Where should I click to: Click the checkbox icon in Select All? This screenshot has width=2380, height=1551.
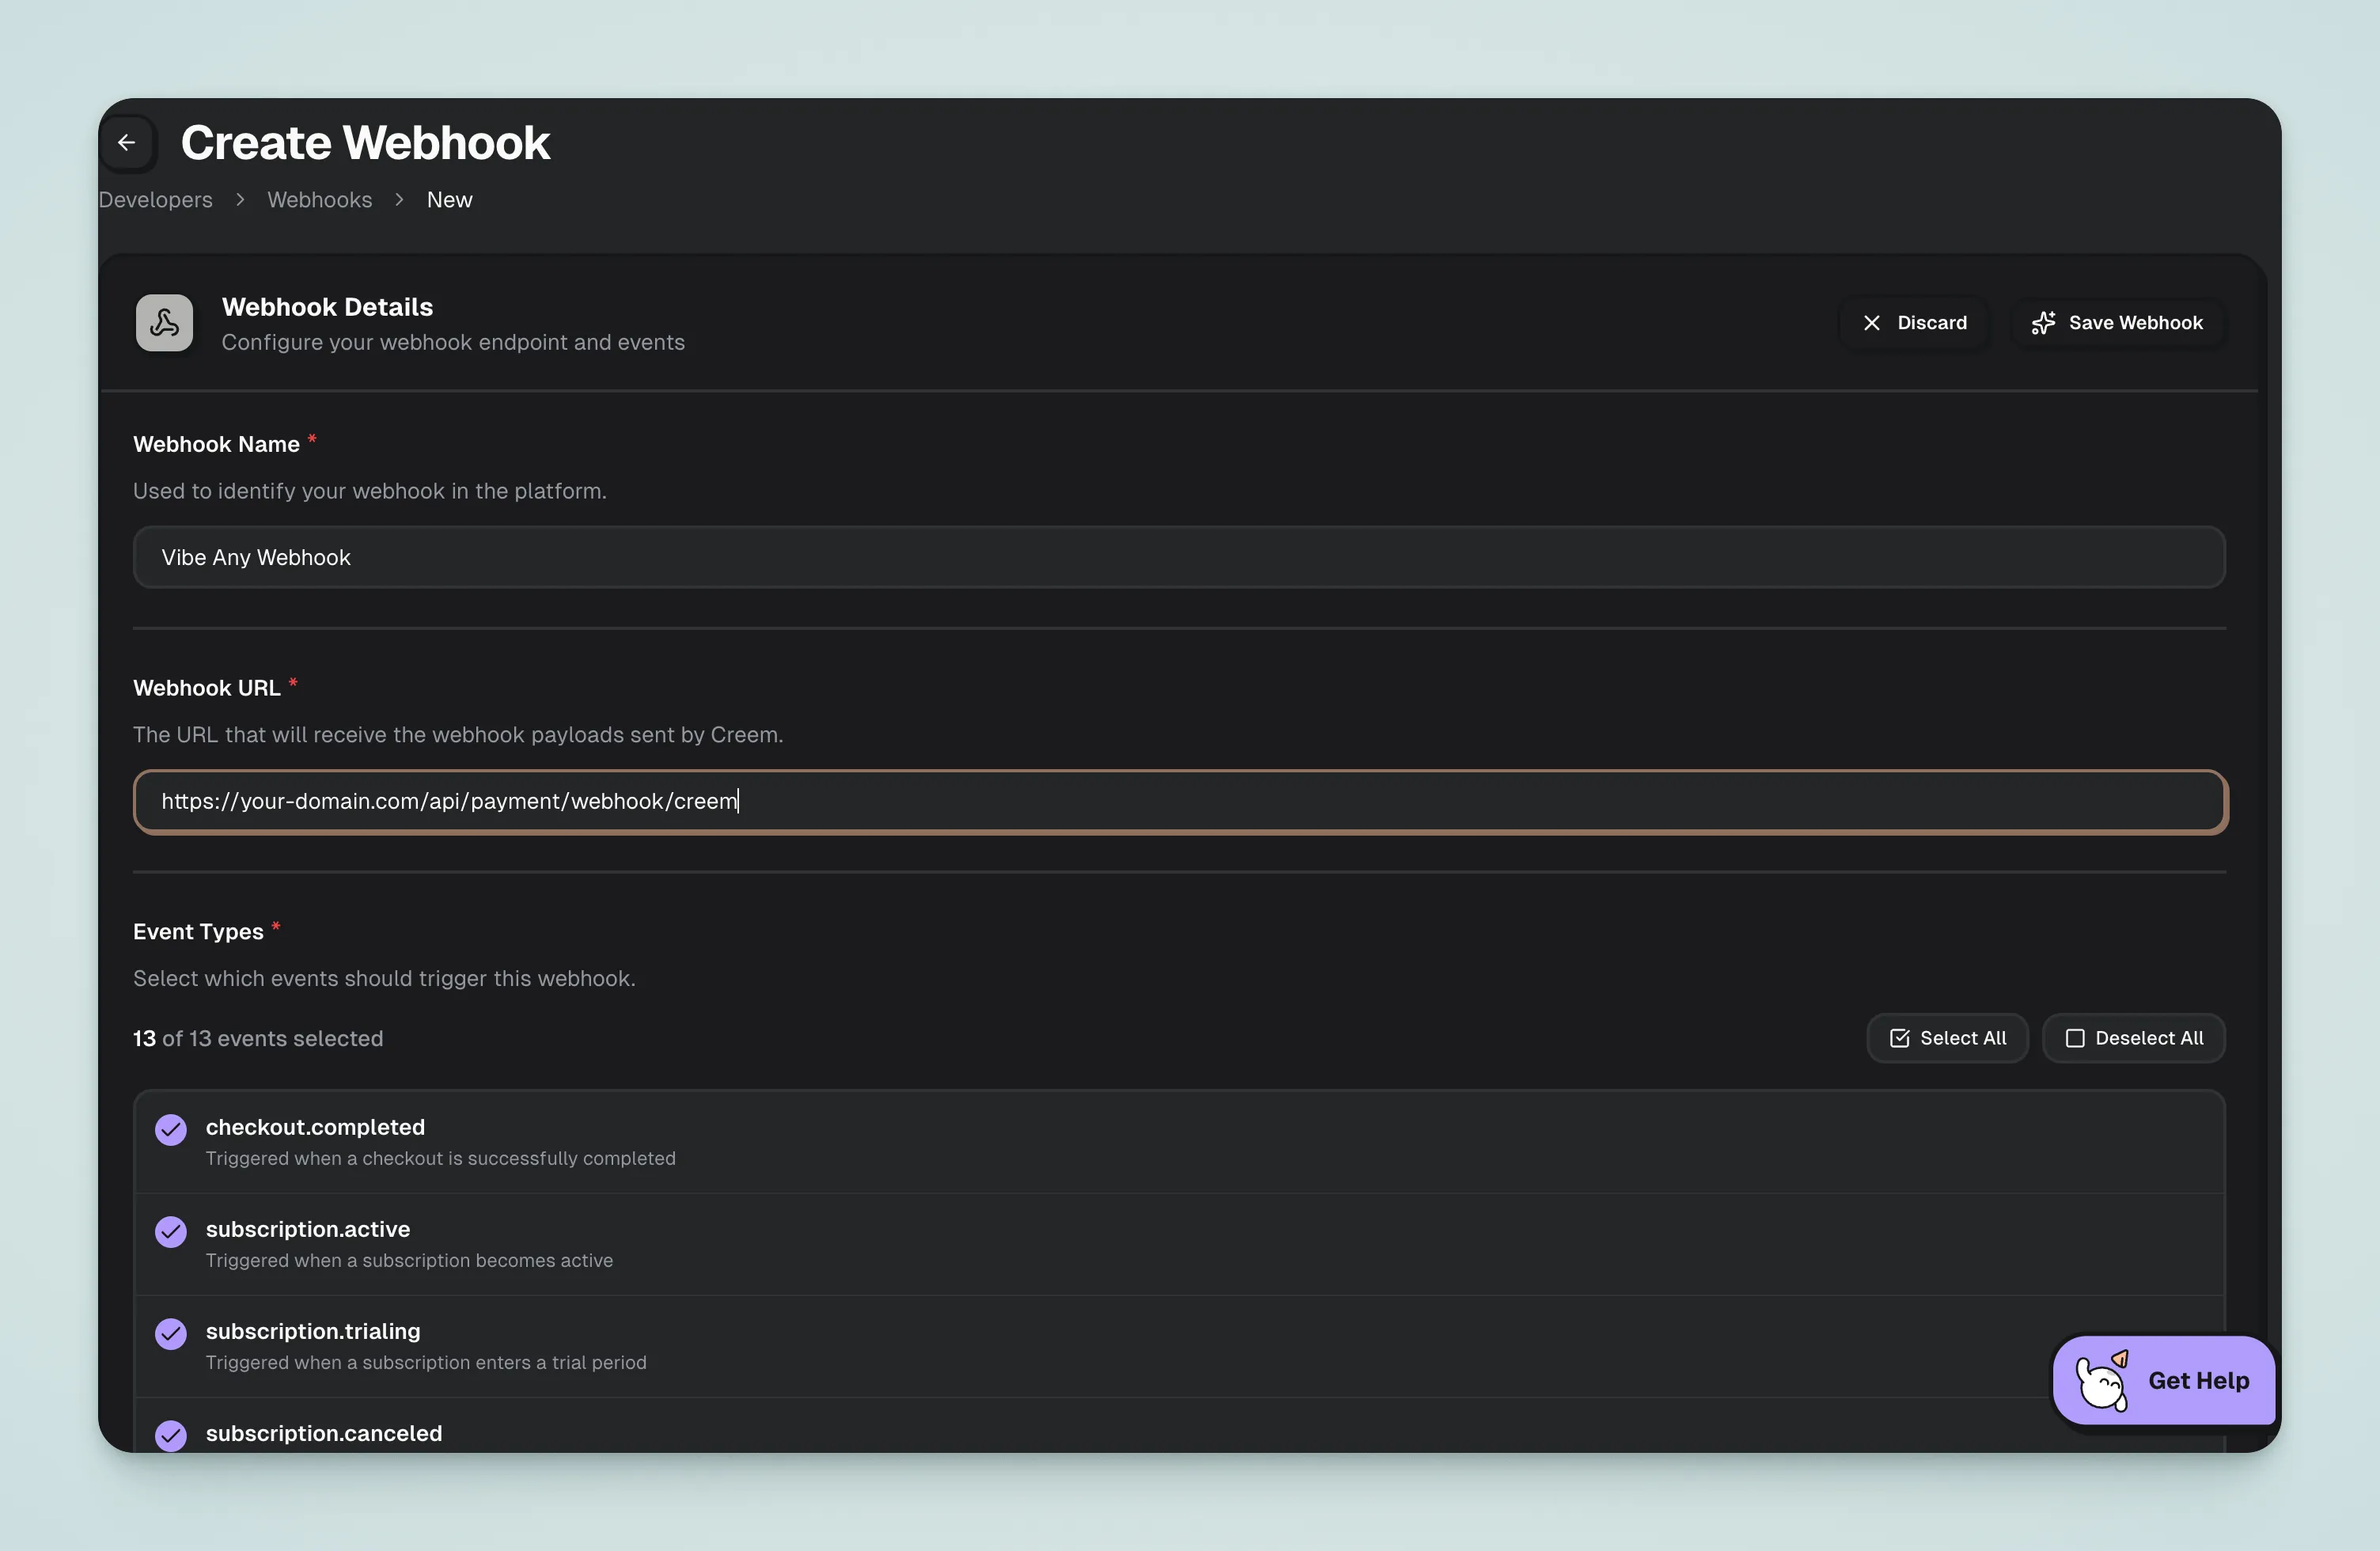[x=1899, y=1038]
